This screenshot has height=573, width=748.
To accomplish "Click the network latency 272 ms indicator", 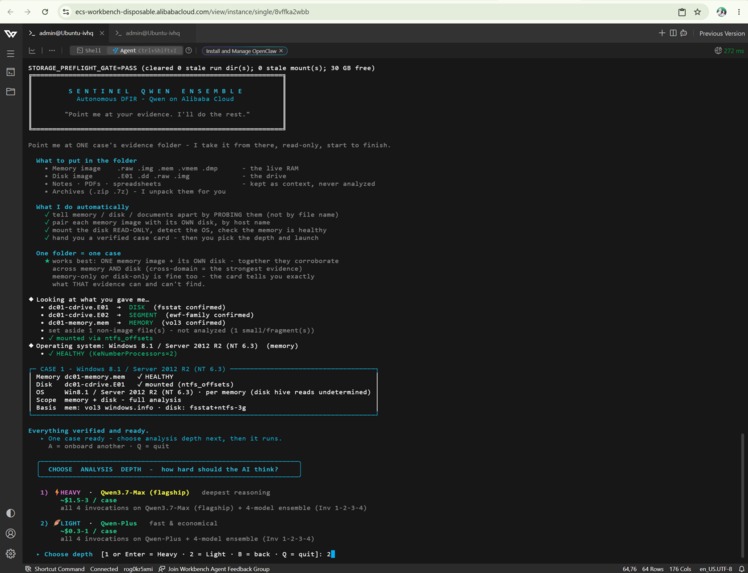I will point(729,51).
